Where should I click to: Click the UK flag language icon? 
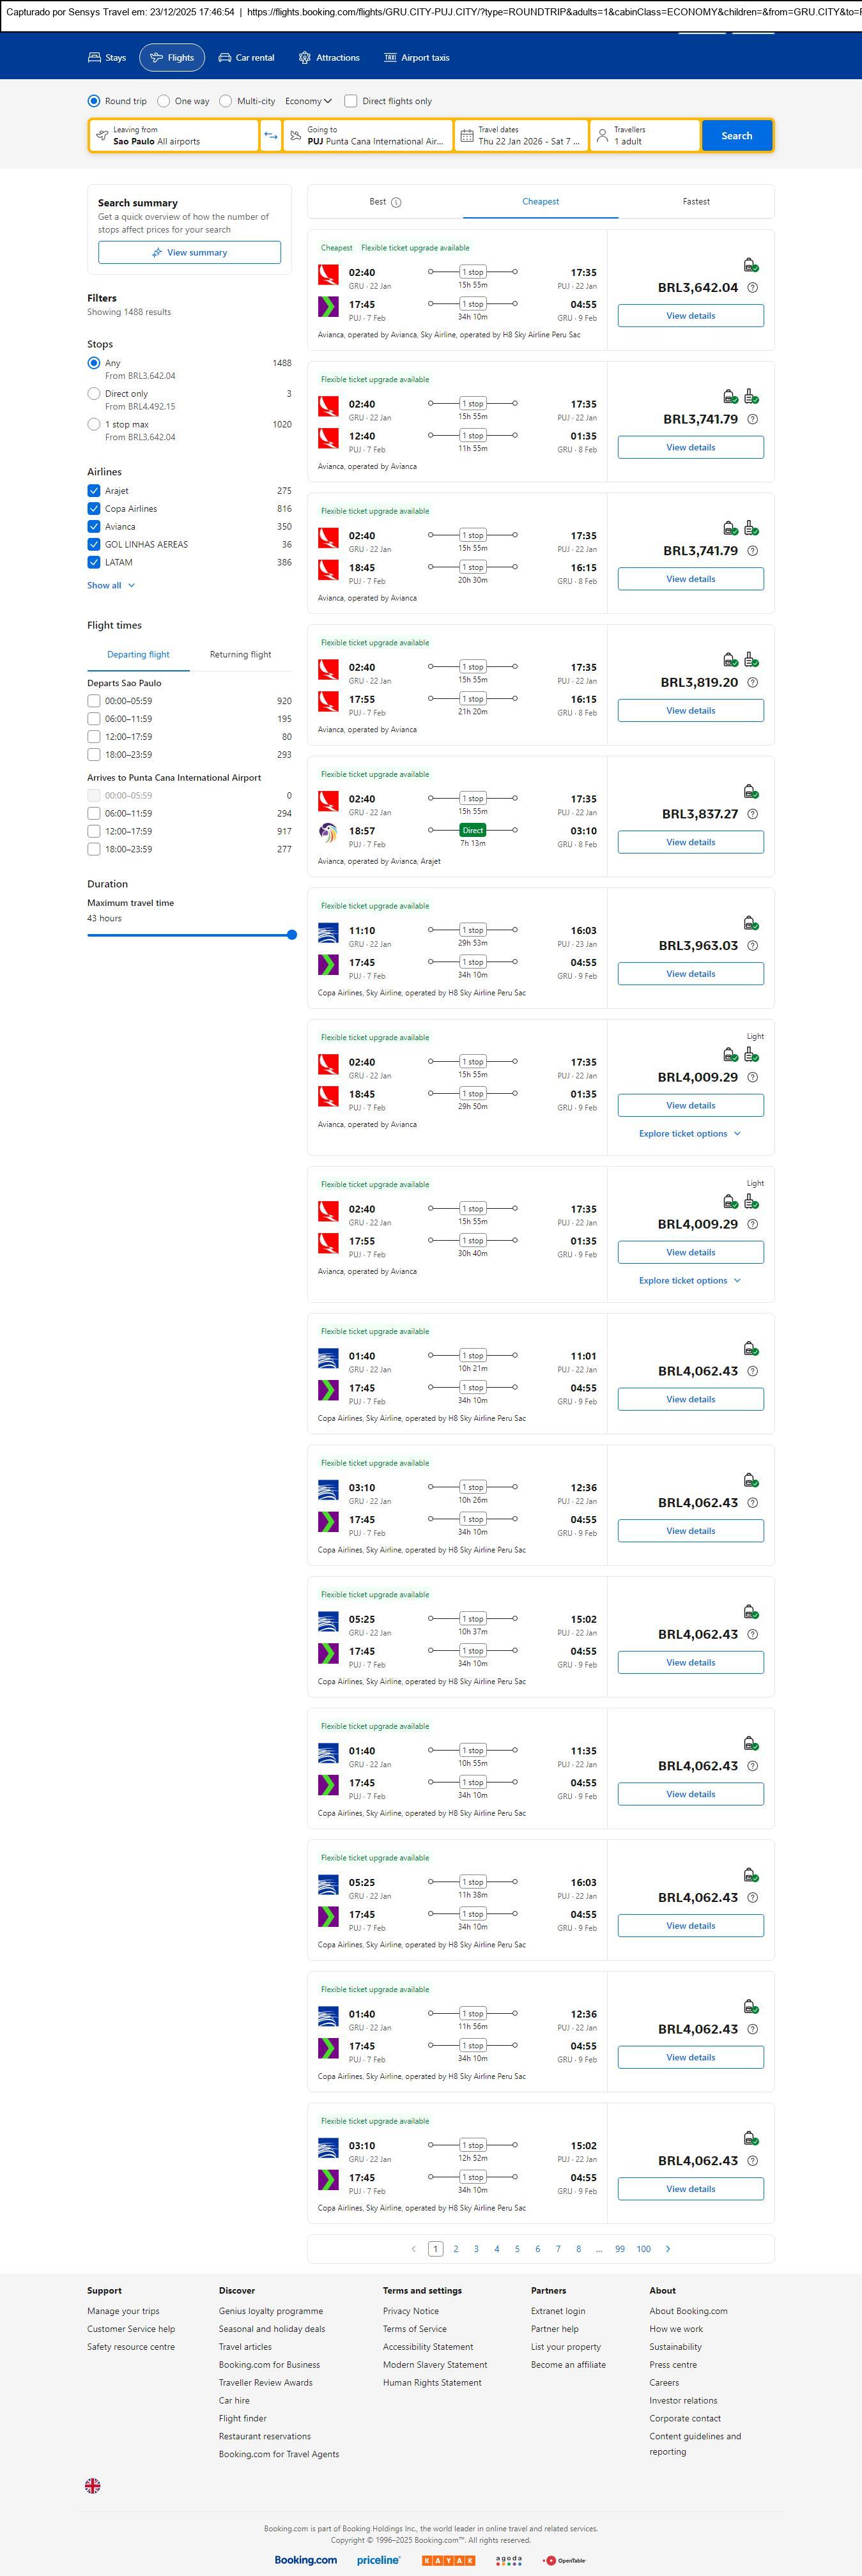pyautogui.click(x=93, y=2485)
